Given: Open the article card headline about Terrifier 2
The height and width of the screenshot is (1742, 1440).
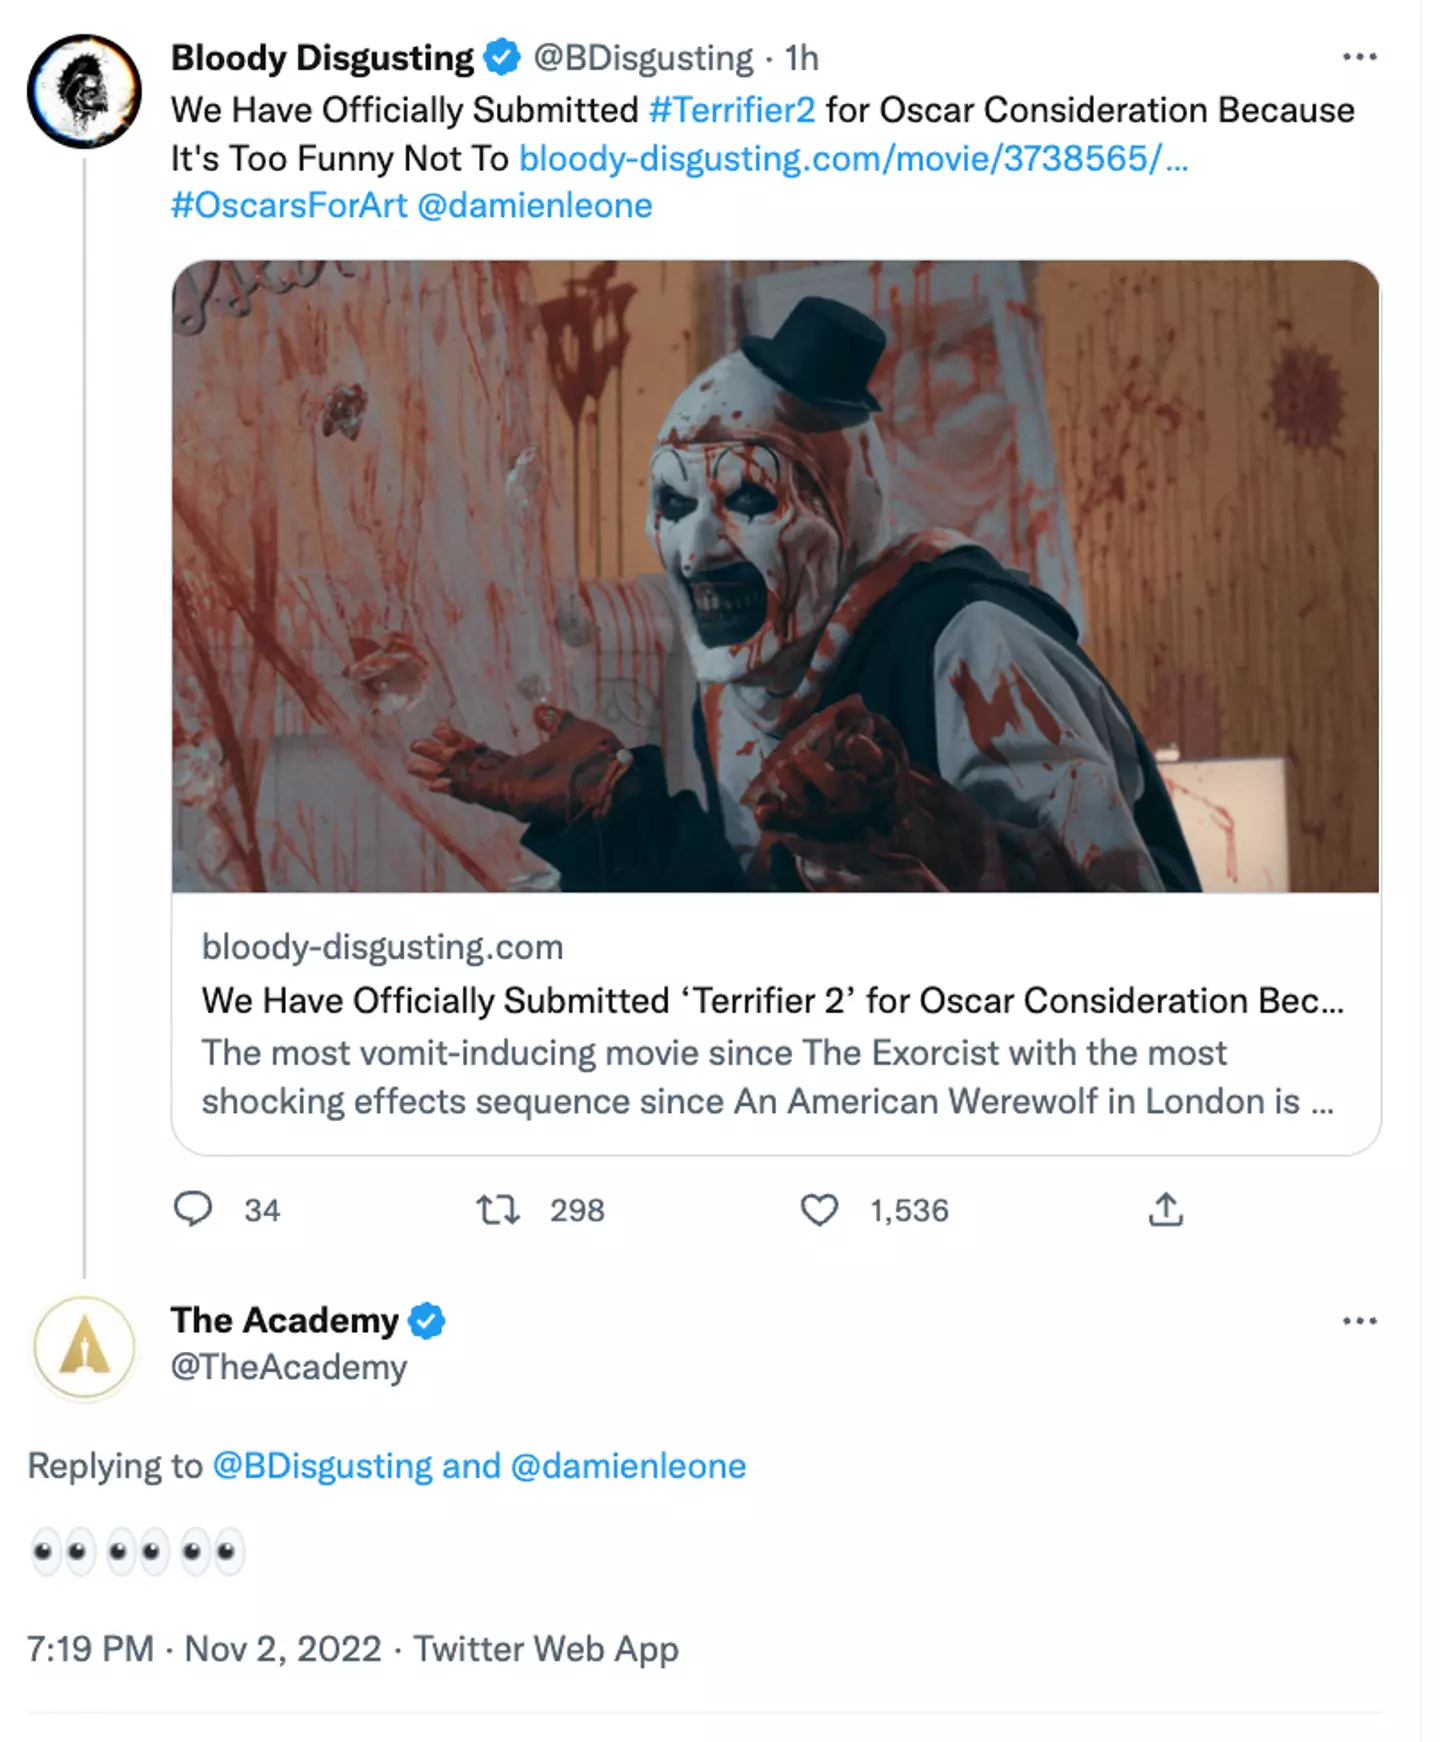Looking at the screenshot, I should click(772, 1001).
